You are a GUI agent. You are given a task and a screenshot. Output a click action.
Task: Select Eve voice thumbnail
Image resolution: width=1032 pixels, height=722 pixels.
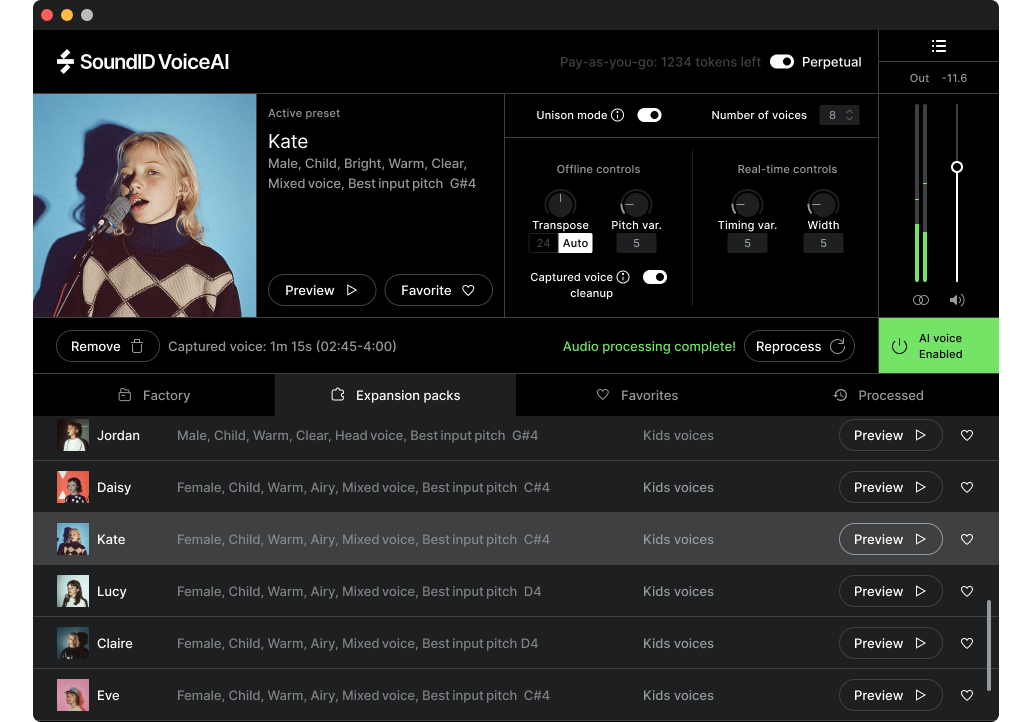coord(73,695)
